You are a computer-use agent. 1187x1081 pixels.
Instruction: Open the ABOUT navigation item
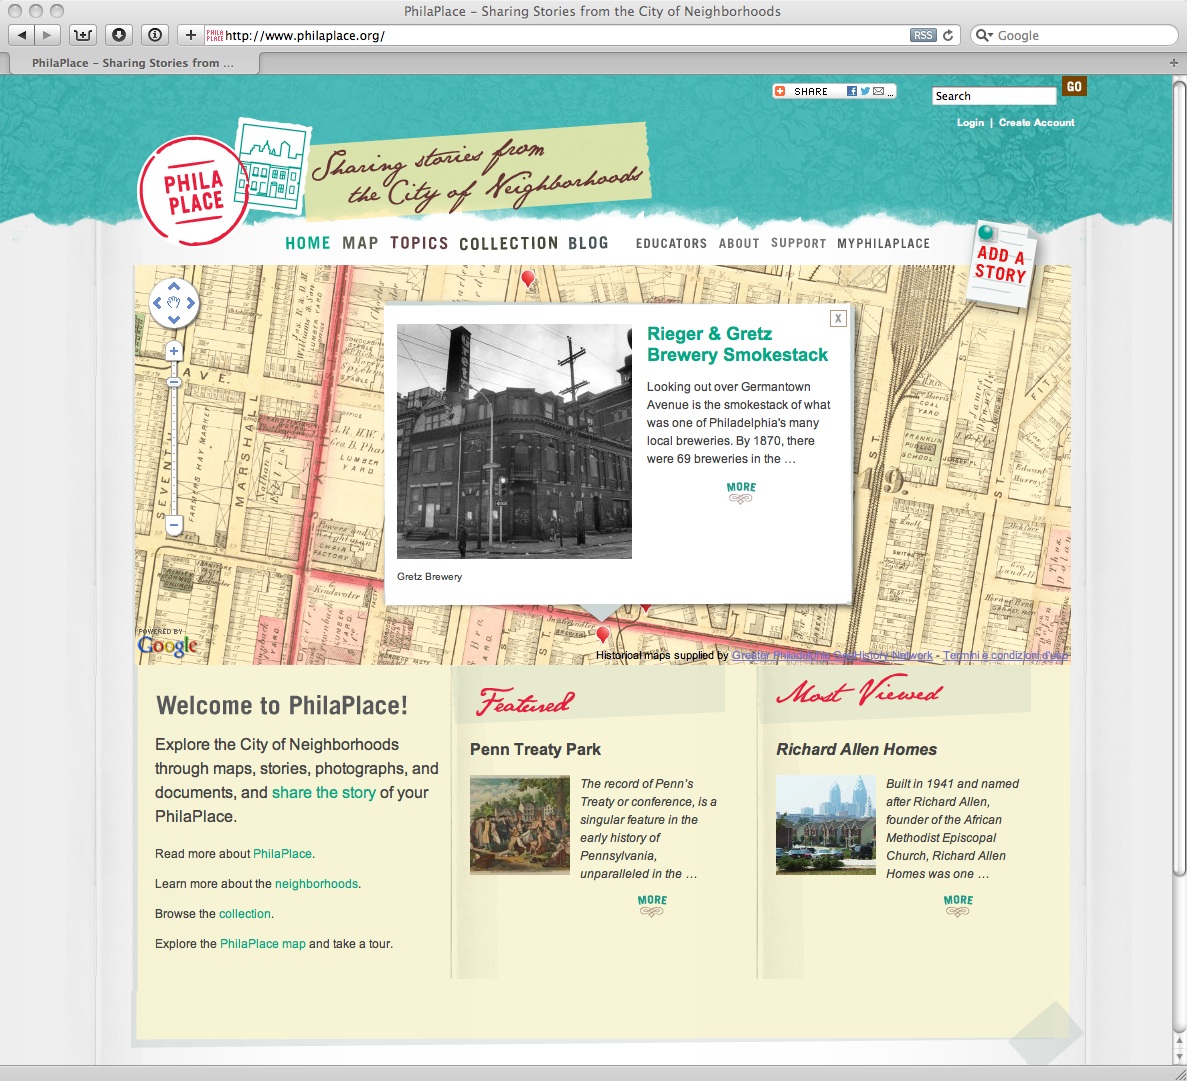(x=739, y=244)
